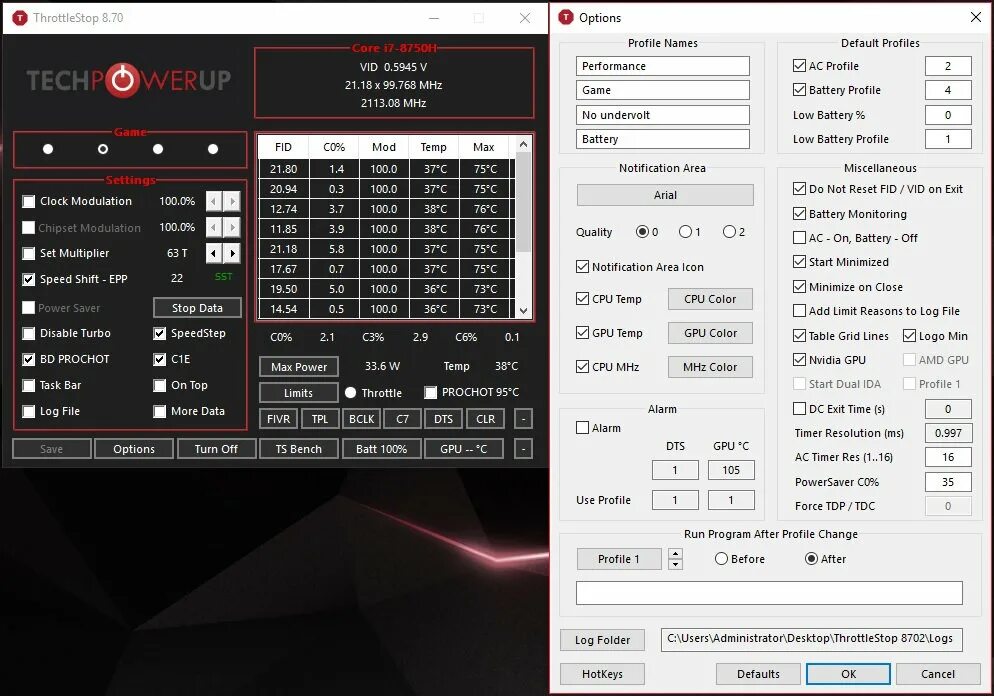The image size is (994, 696).
Task: Uncheck BD PROCHOT checkbox
Action: [29, 359]
